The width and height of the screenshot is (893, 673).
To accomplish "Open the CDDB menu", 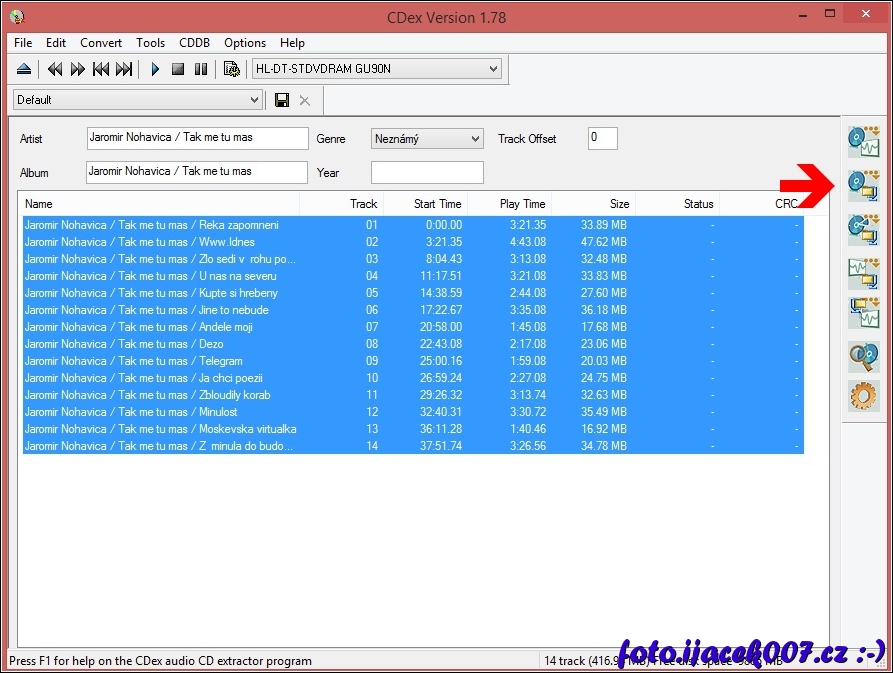I will 194,43.
